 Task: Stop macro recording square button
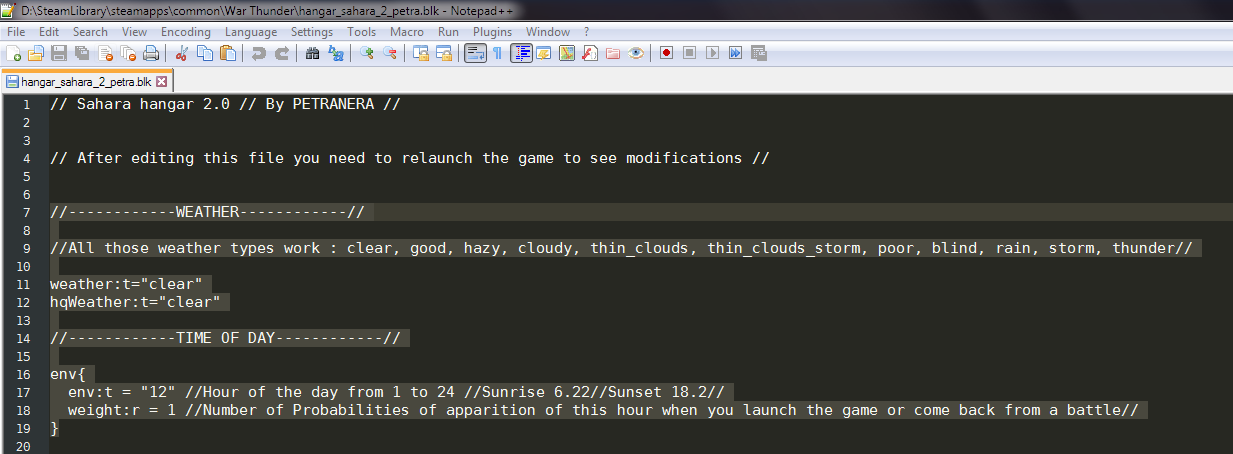(690, 53)
